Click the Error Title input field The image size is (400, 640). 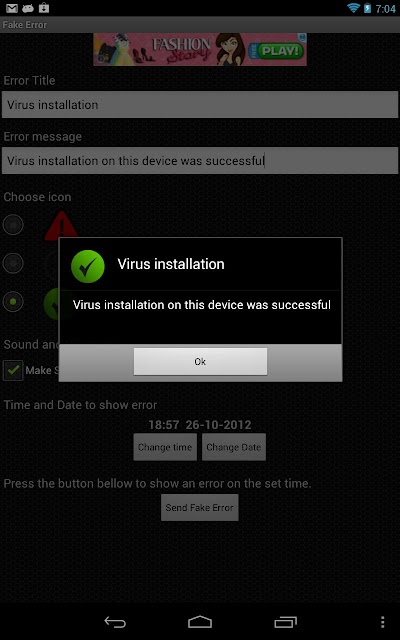coord(200,104)
